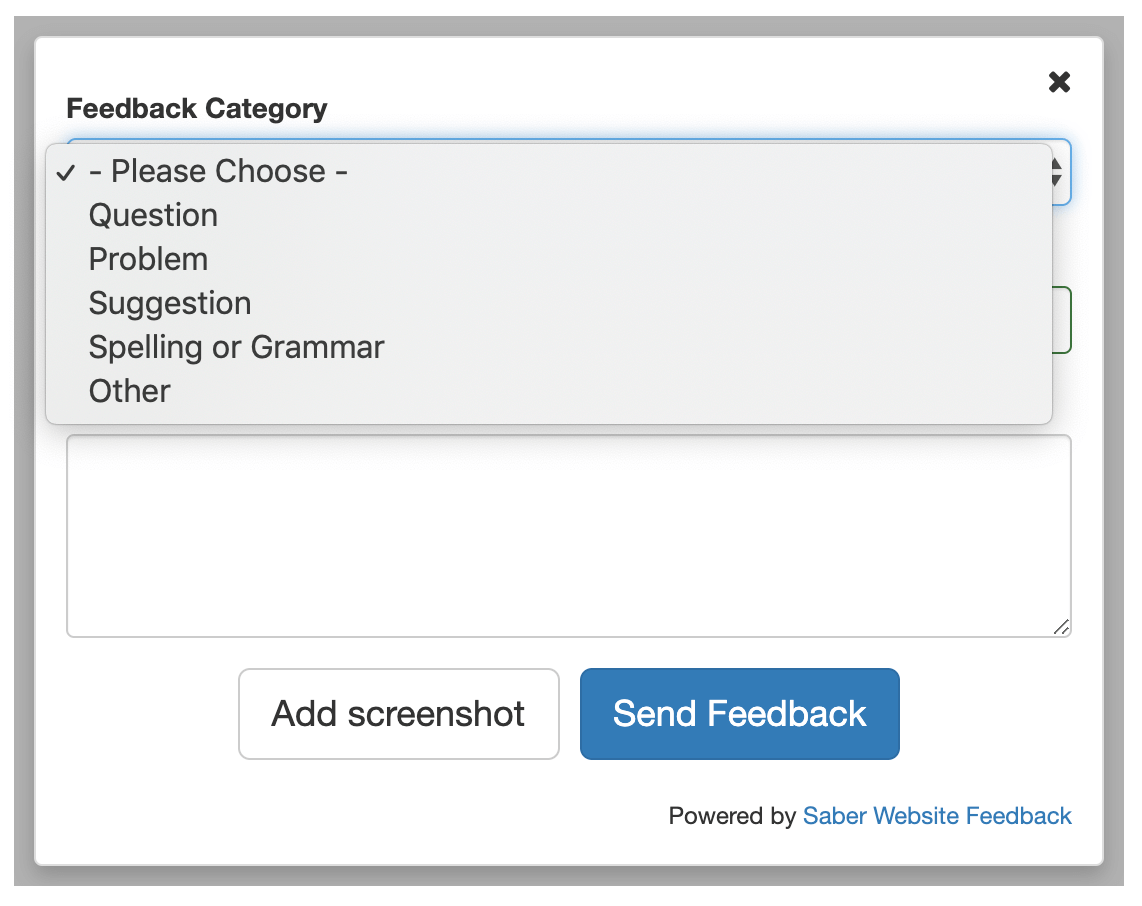Click the blue 'Send Feedback' button
This screenshot has width=1142, height=906.
coord(739,713)
